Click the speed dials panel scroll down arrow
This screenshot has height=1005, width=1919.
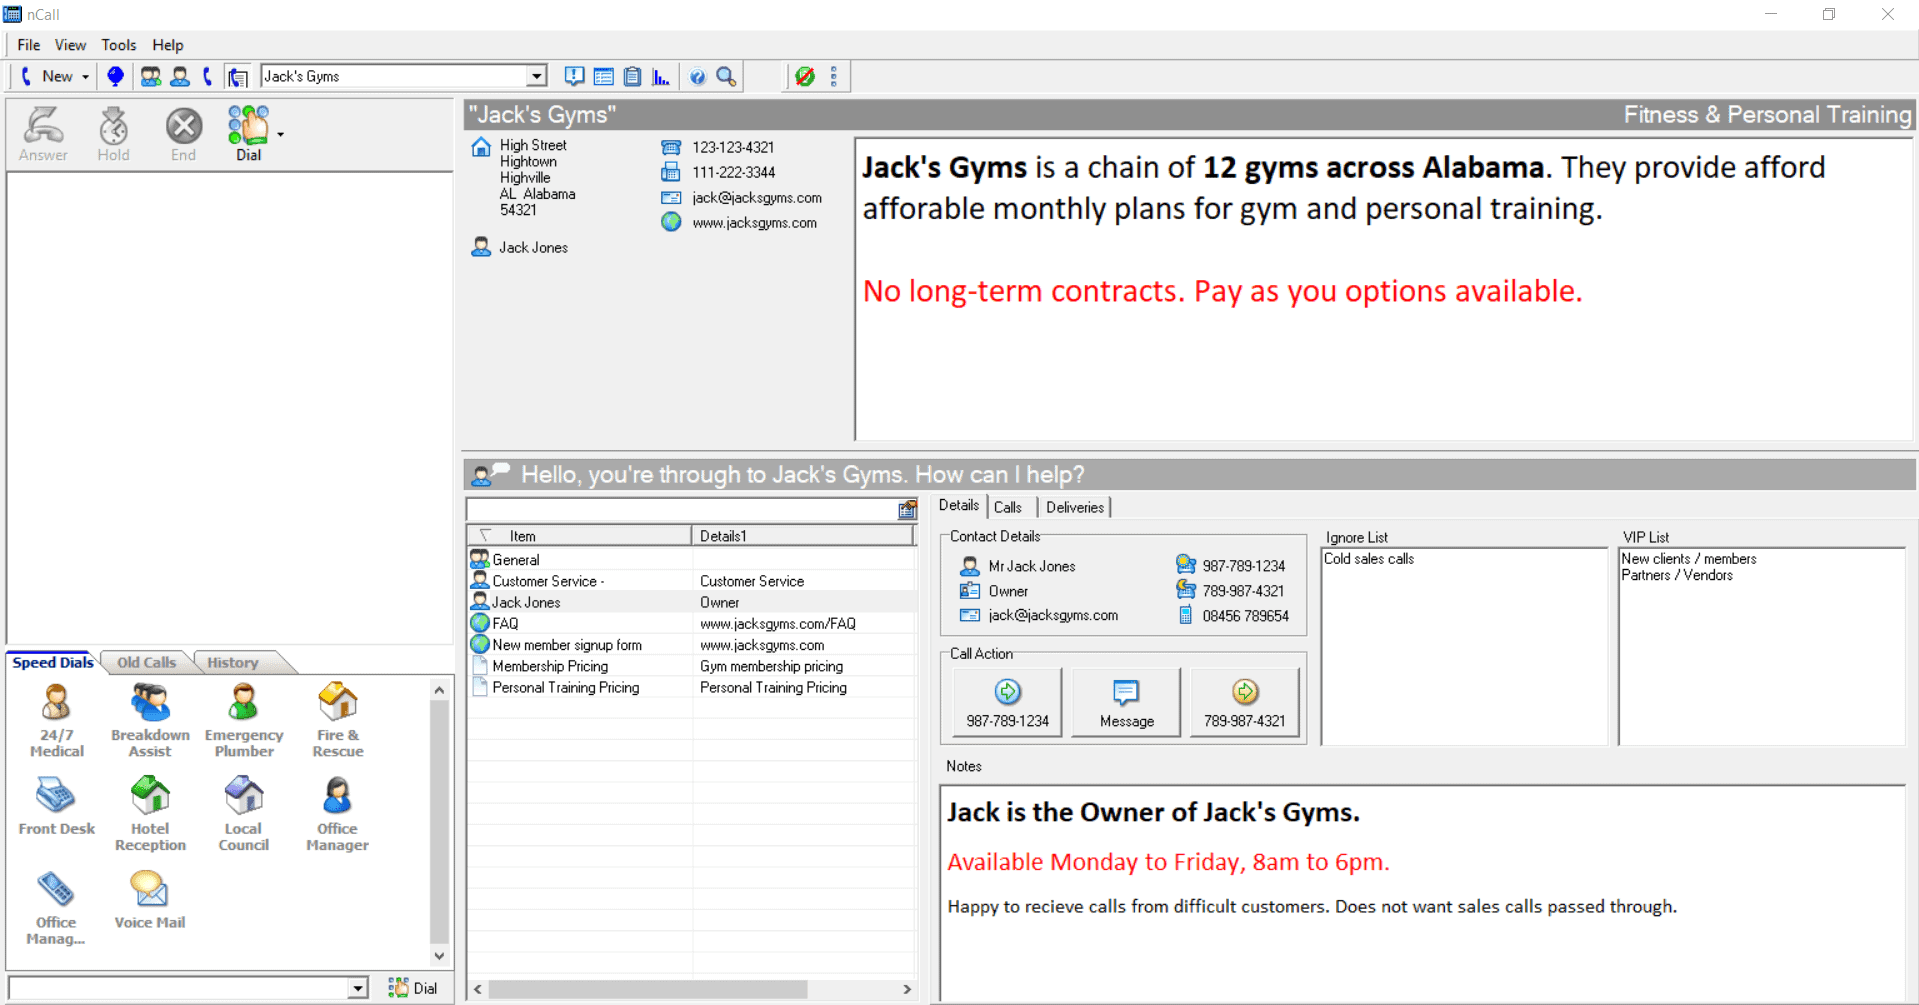(439, 957)
